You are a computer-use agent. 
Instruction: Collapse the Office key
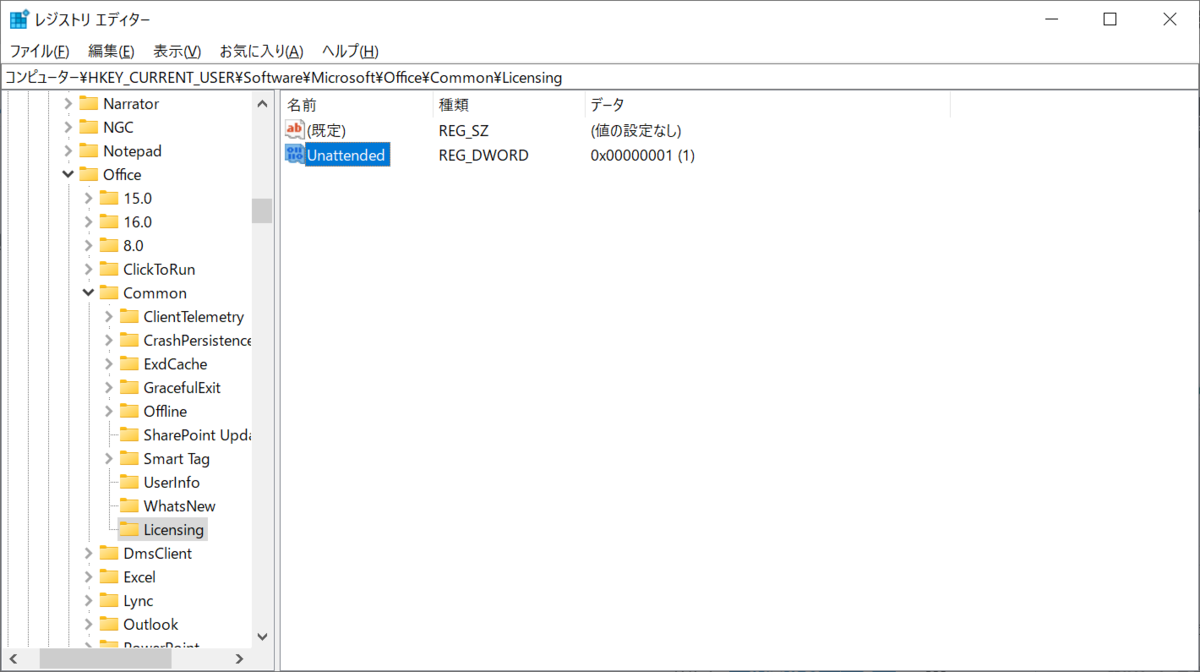point(68,175)
